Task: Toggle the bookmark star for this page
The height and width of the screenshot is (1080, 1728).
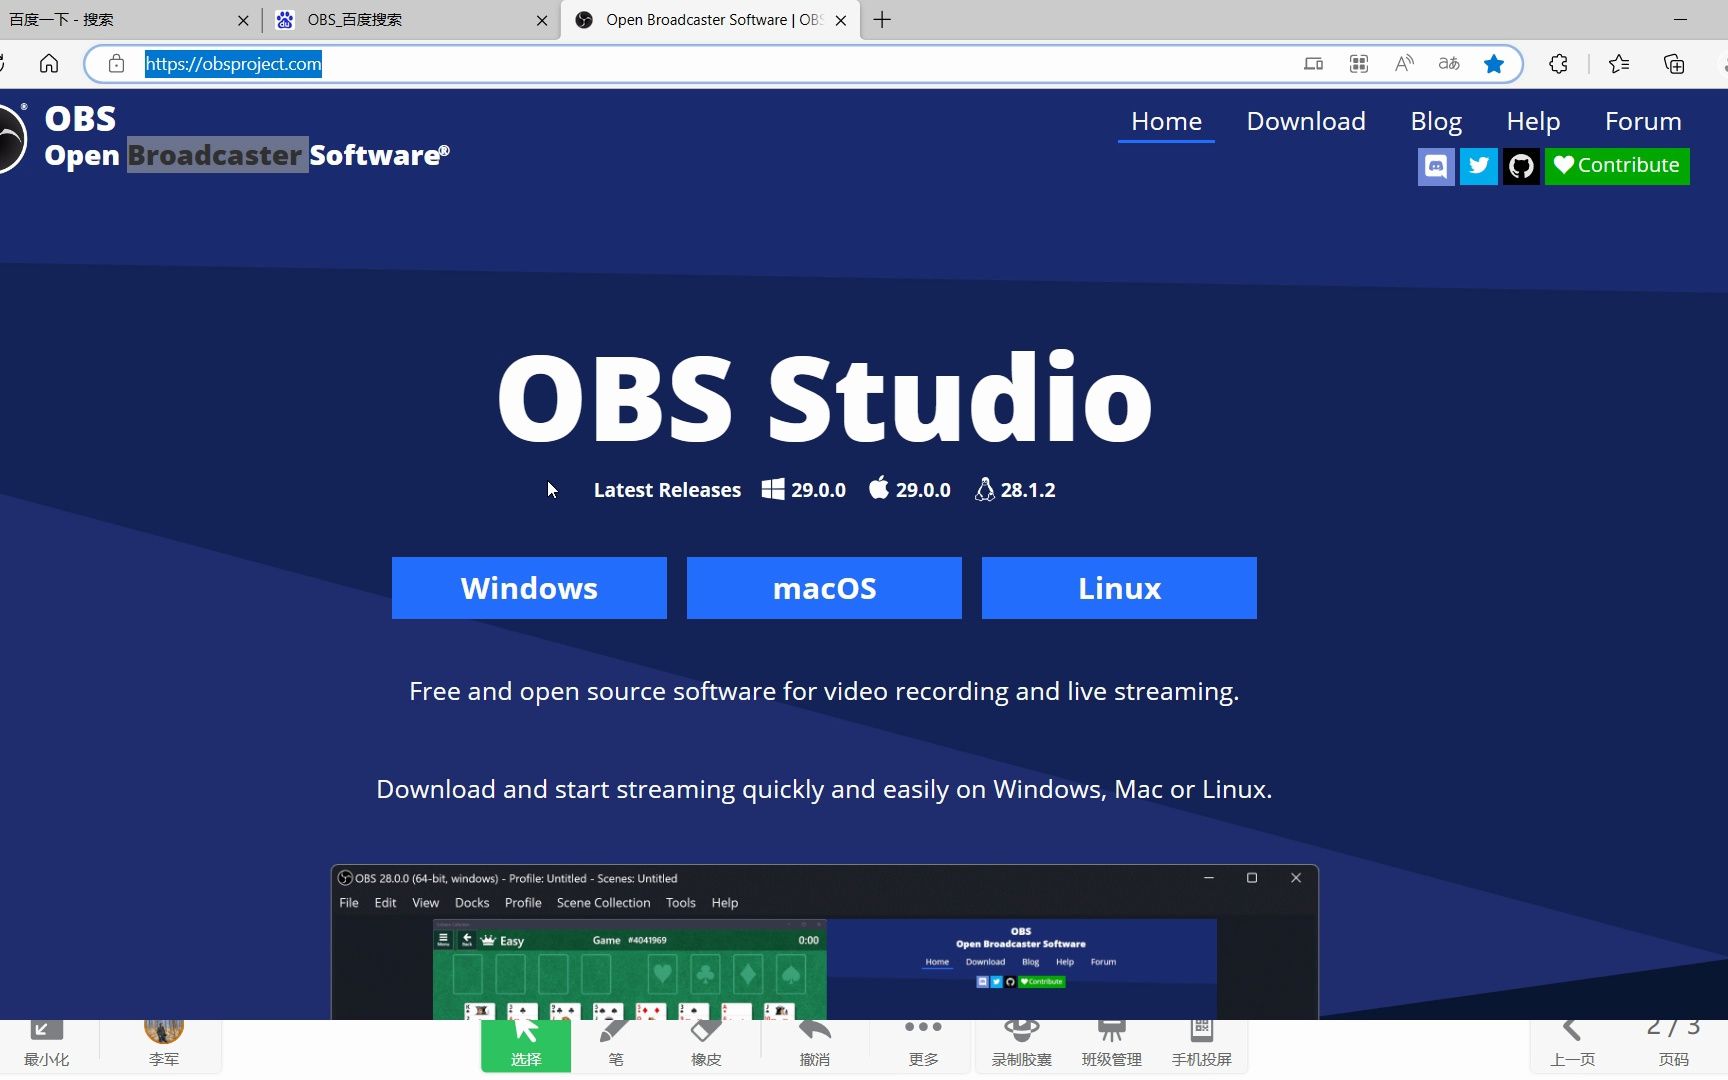Action: coord(1494,63)
